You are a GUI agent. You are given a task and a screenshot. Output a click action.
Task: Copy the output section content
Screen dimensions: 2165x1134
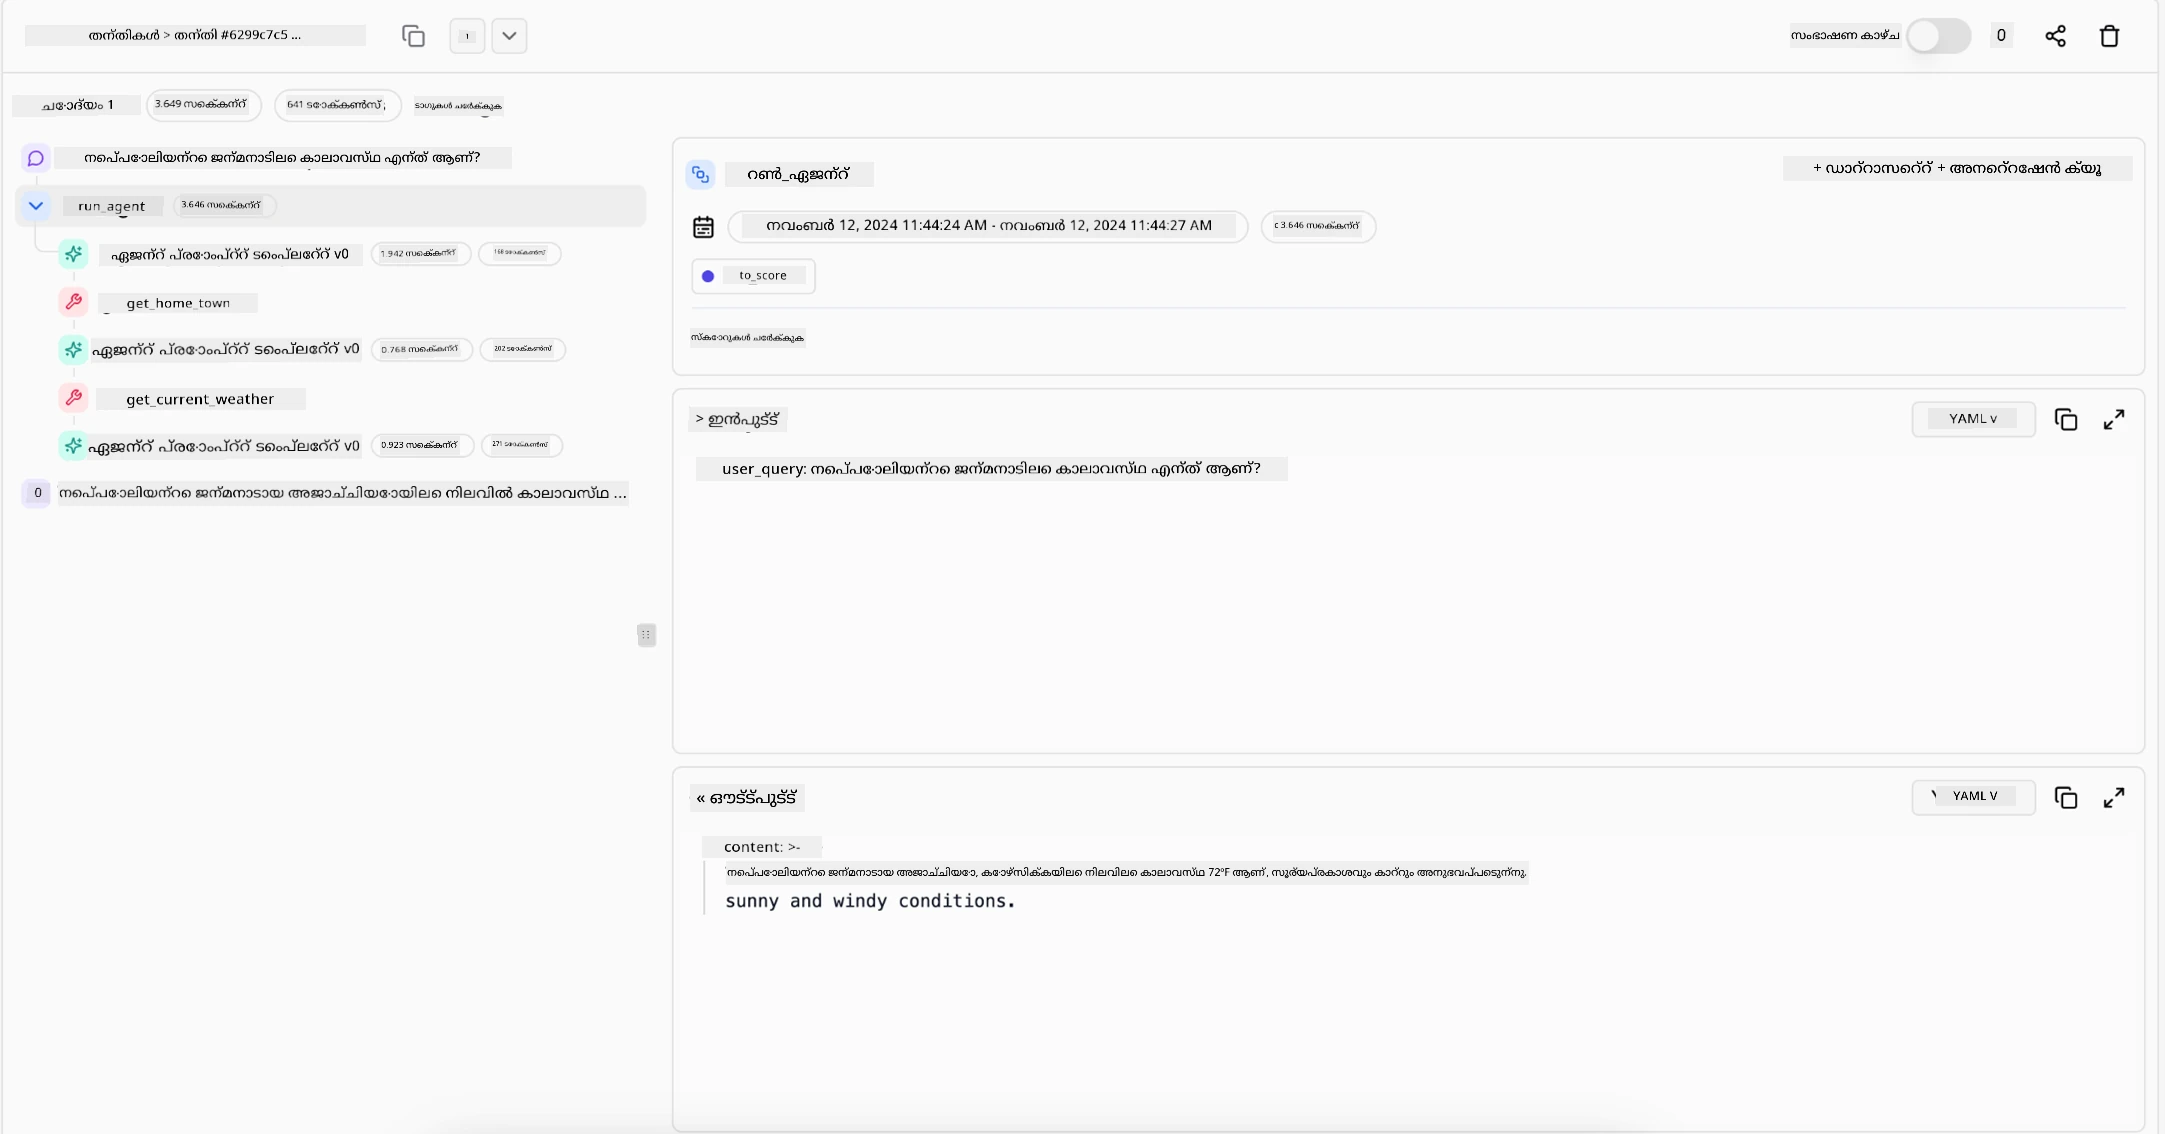click(2065, 798)
